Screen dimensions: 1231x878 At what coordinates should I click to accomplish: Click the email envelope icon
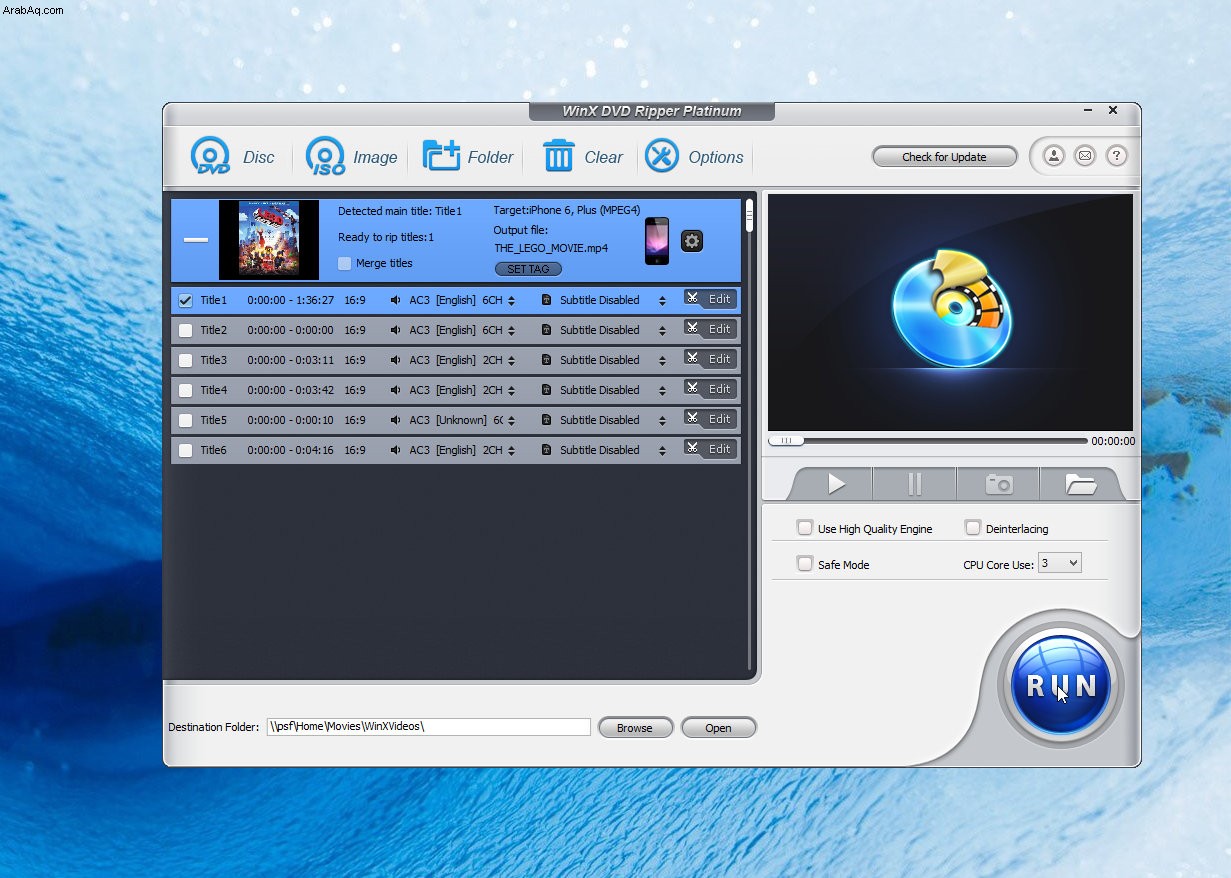pyautogui.click(x=1085, y=156)
